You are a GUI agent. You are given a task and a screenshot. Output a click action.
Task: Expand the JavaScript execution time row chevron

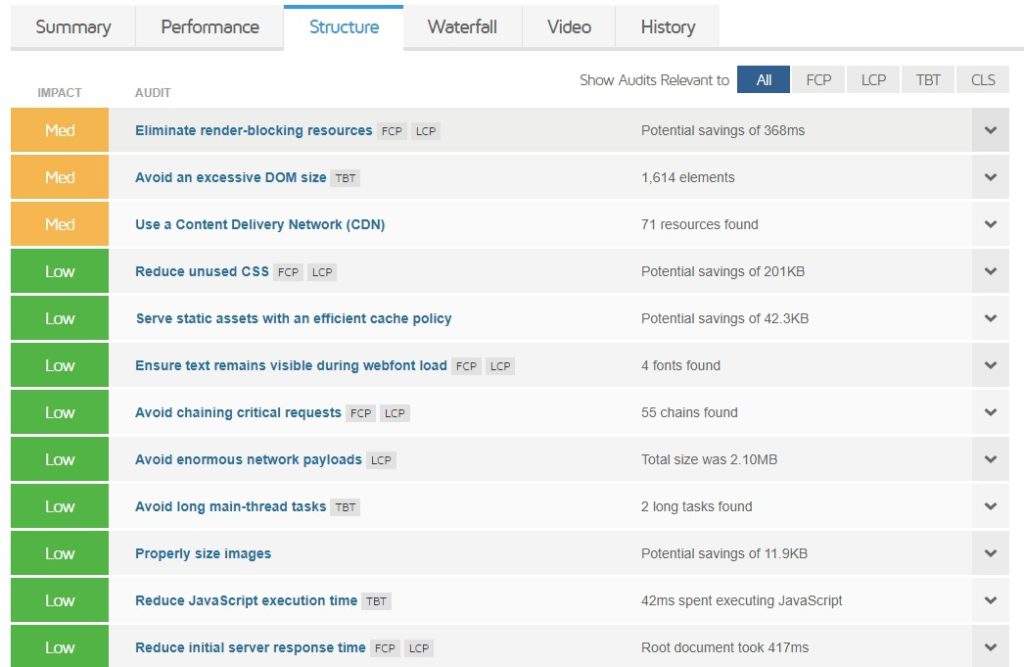[x=991, y=600]
